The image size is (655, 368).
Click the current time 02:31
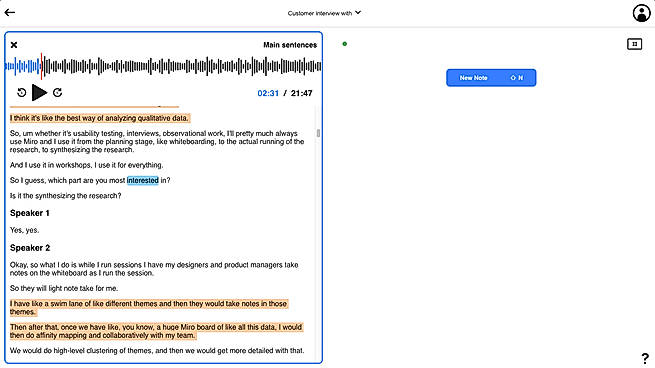pos(268,93)
